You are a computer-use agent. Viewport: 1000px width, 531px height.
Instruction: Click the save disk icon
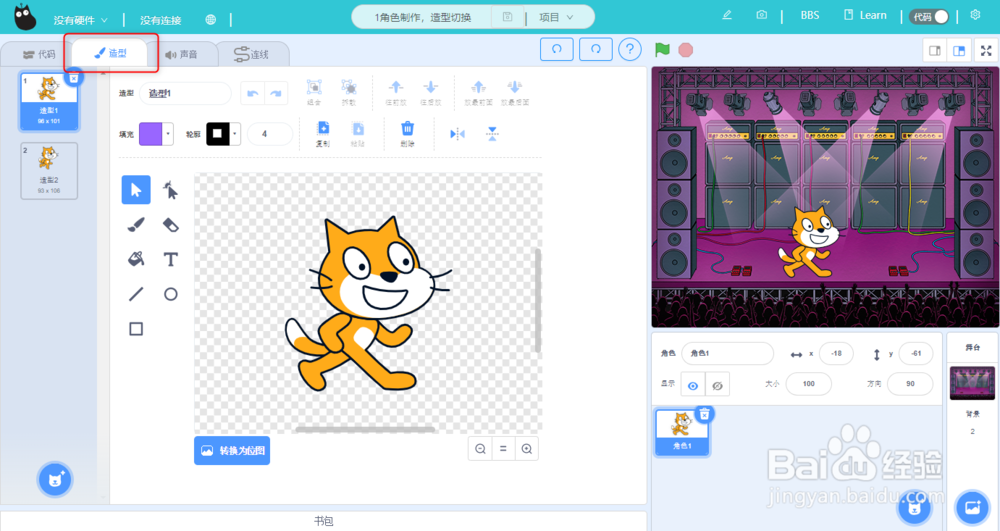coord(508,17)
